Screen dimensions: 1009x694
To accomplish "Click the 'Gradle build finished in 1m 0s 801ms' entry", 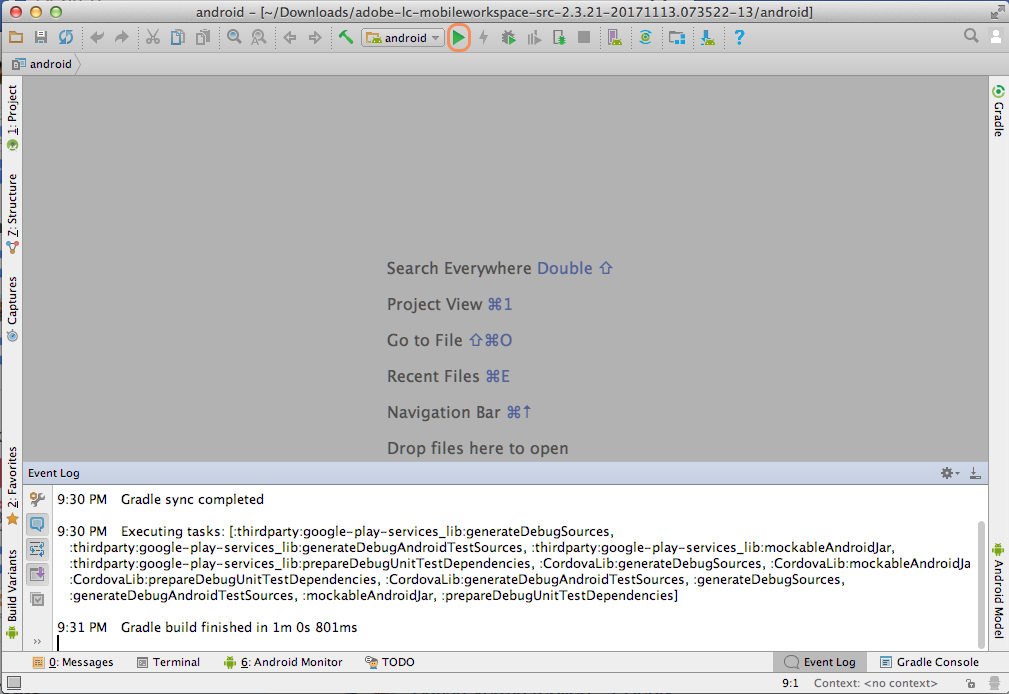I will pos(239,627).
